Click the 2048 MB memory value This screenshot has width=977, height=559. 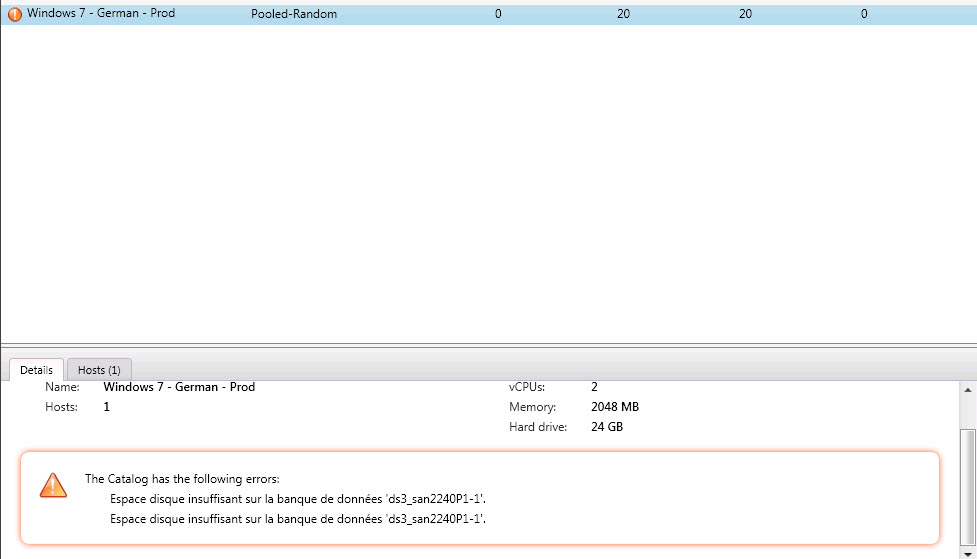(x=615, y=407)
